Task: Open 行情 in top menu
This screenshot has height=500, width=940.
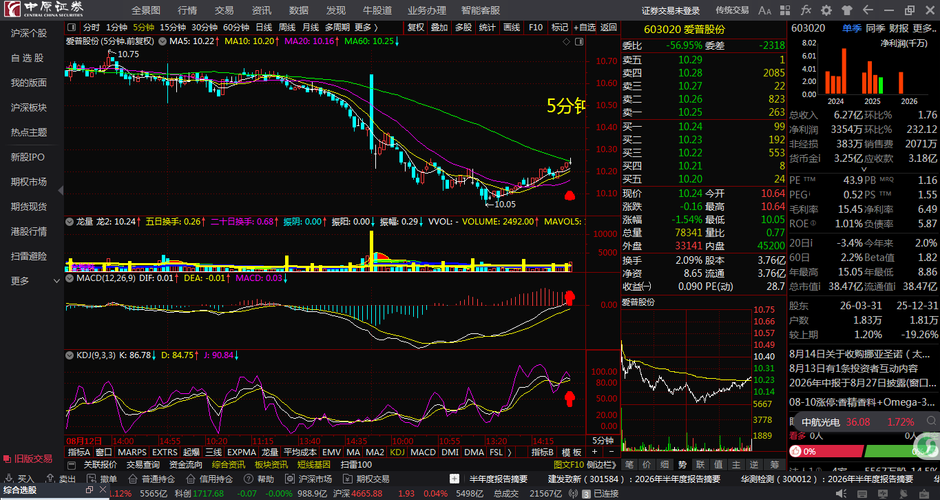Action: [x=187, y=10]
